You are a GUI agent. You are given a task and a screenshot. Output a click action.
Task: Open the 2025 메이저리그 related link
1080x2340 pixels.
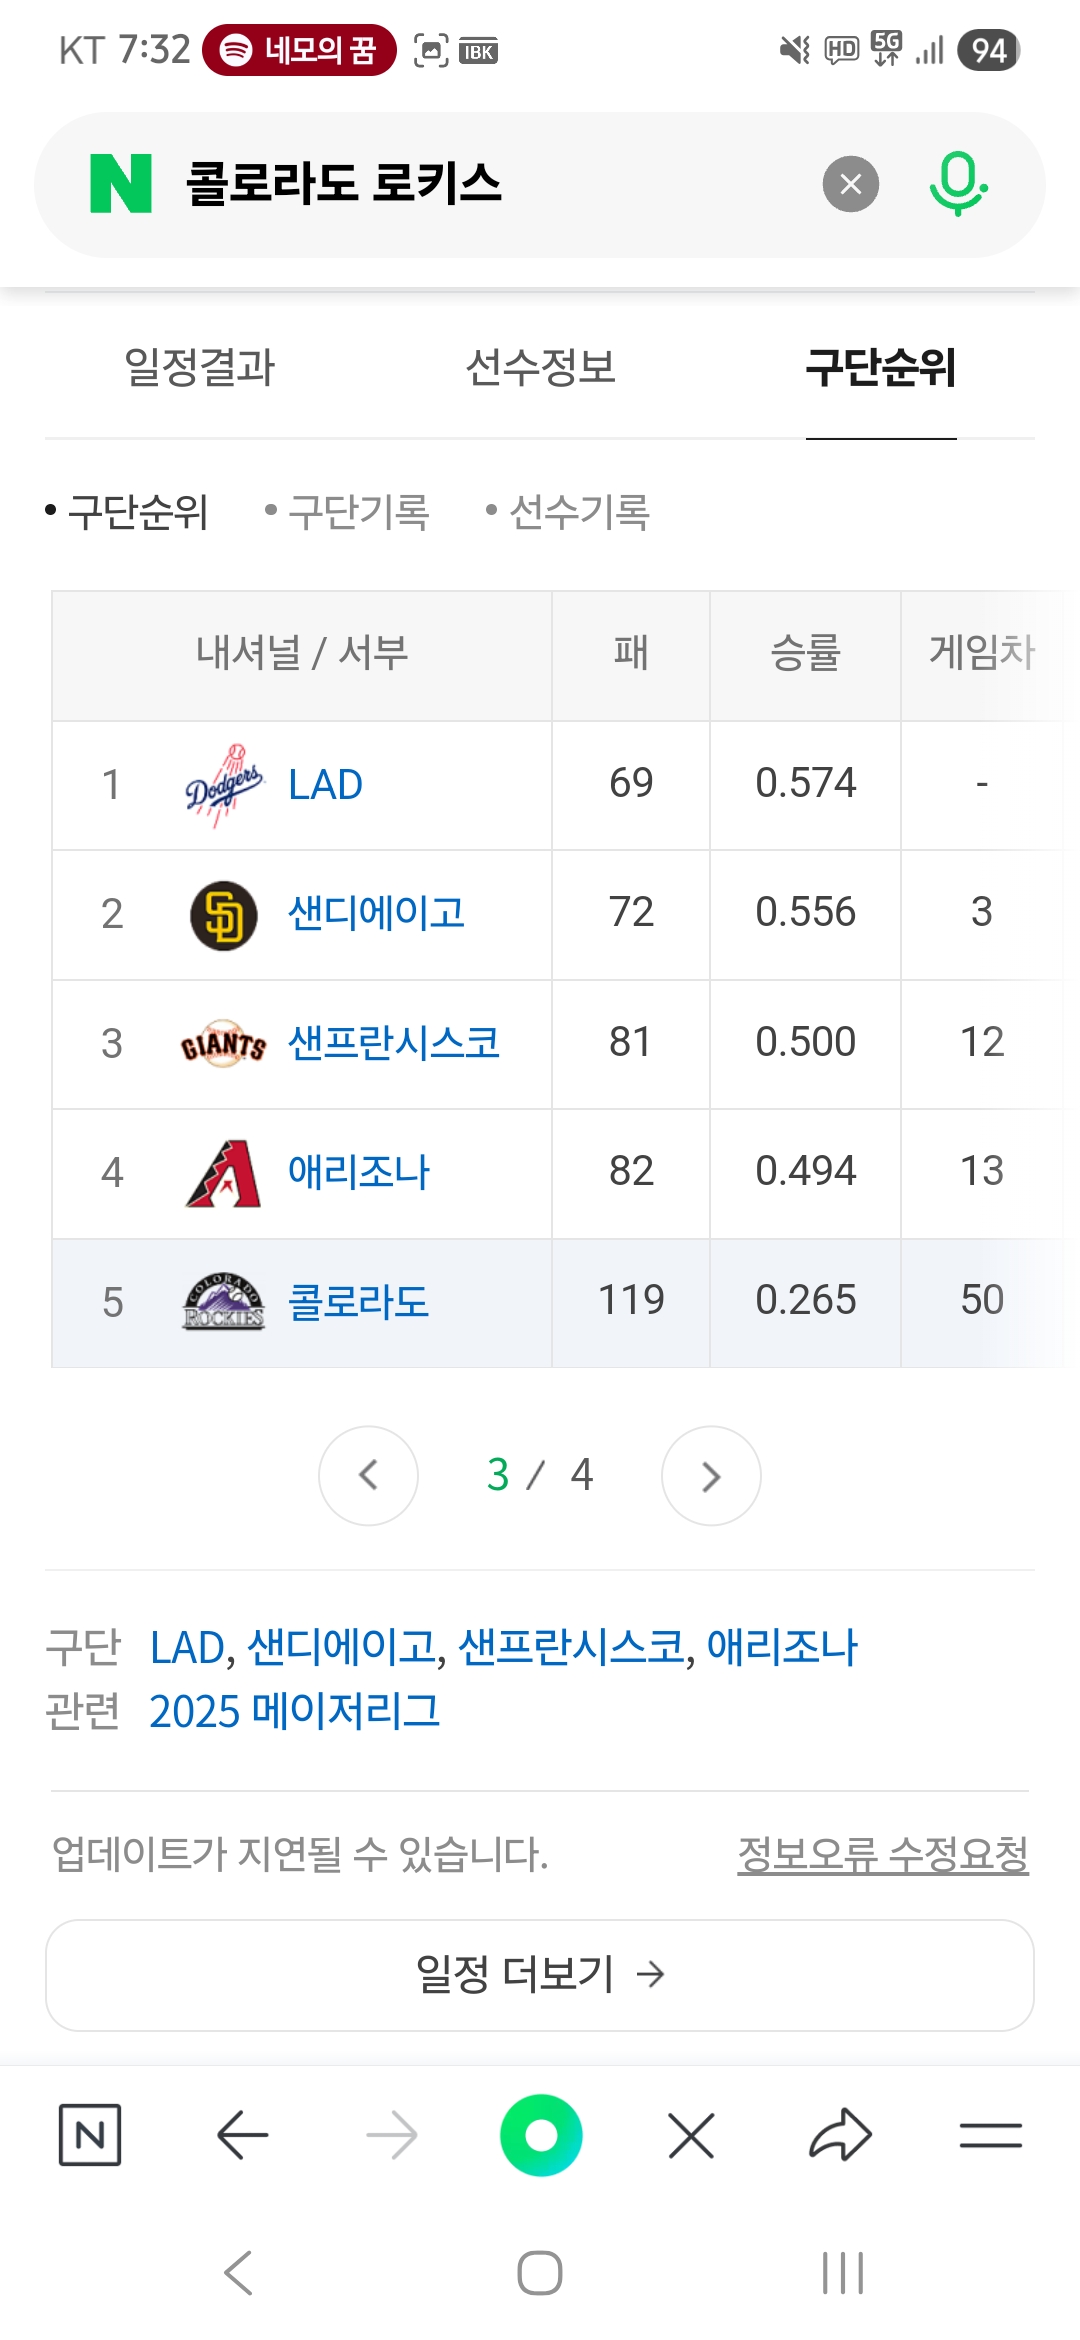294,1711
